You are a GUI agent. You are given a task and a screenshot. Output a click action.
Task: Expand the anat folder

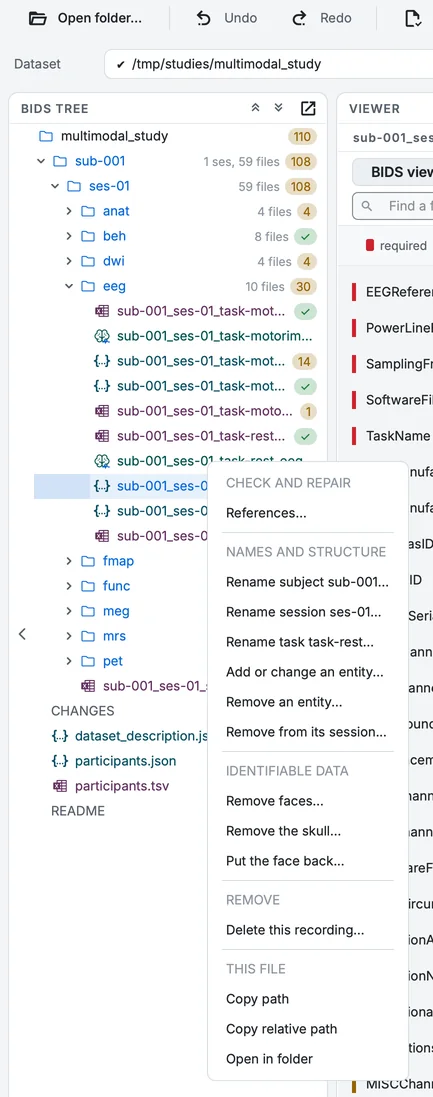click(69, 211)
